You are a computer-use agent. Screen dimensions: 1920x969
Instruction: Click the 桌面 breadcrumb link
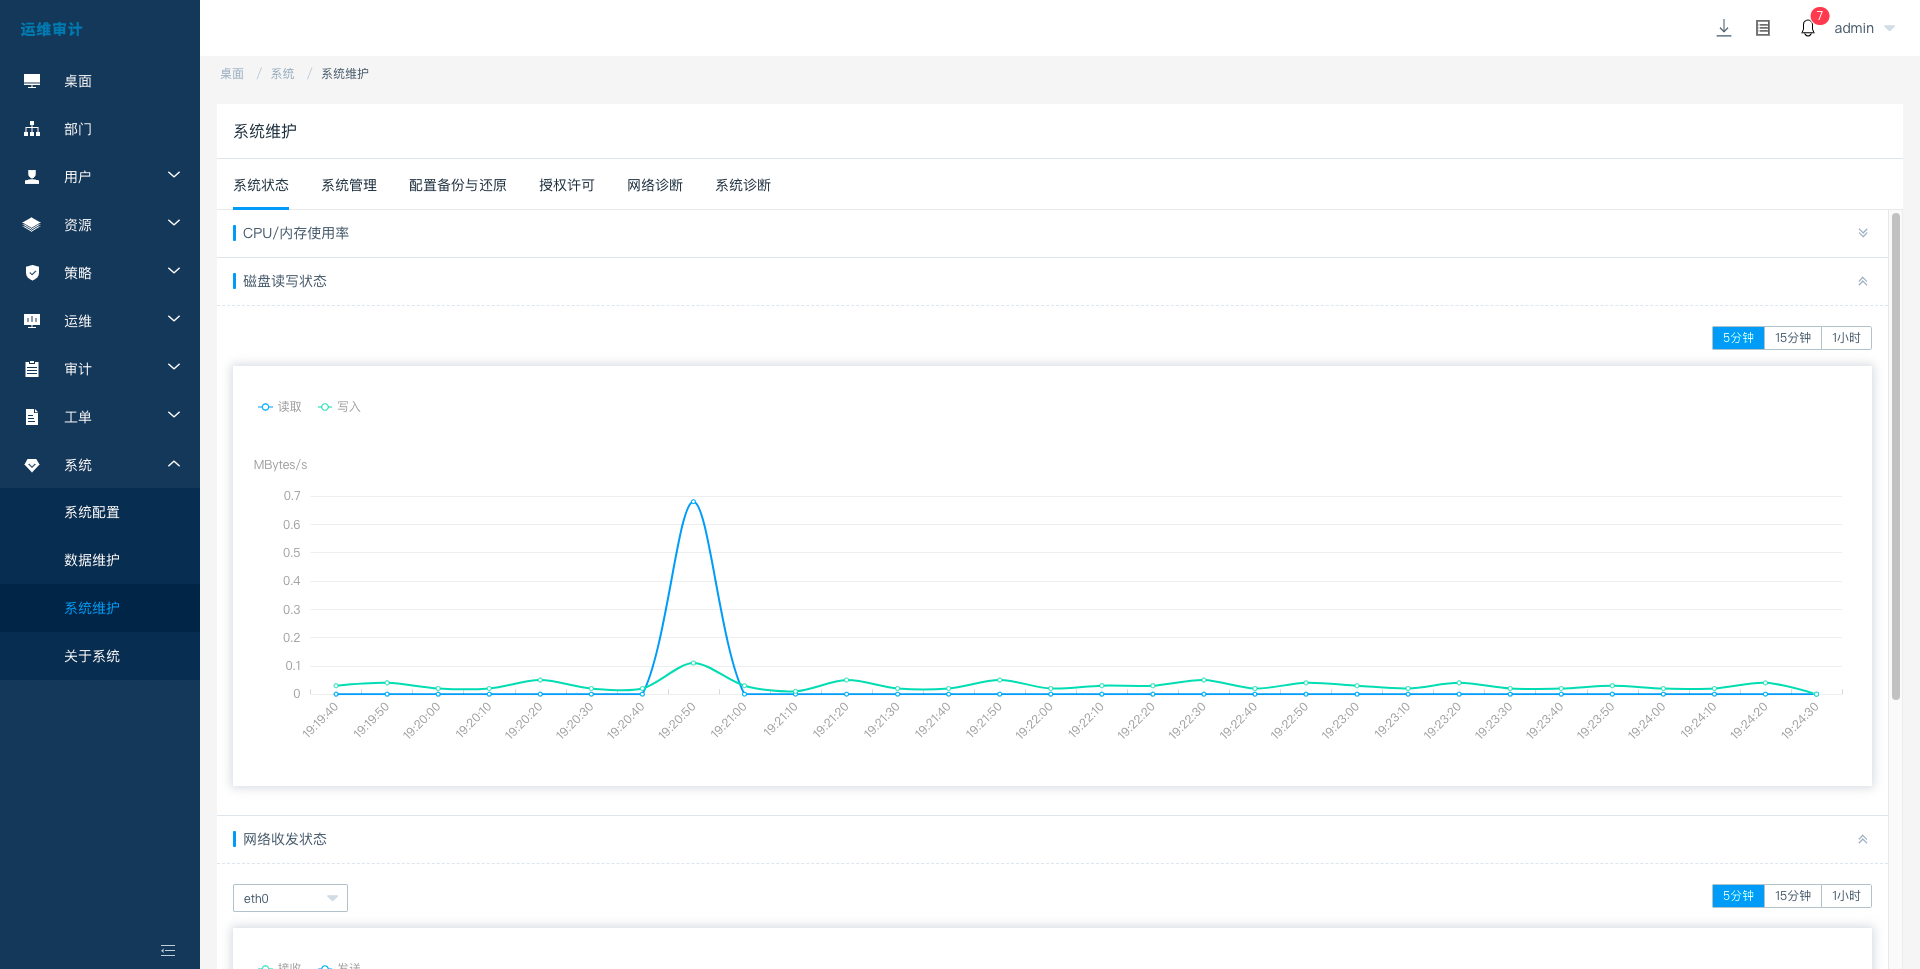pyautogui.click(x=232, y=74)
